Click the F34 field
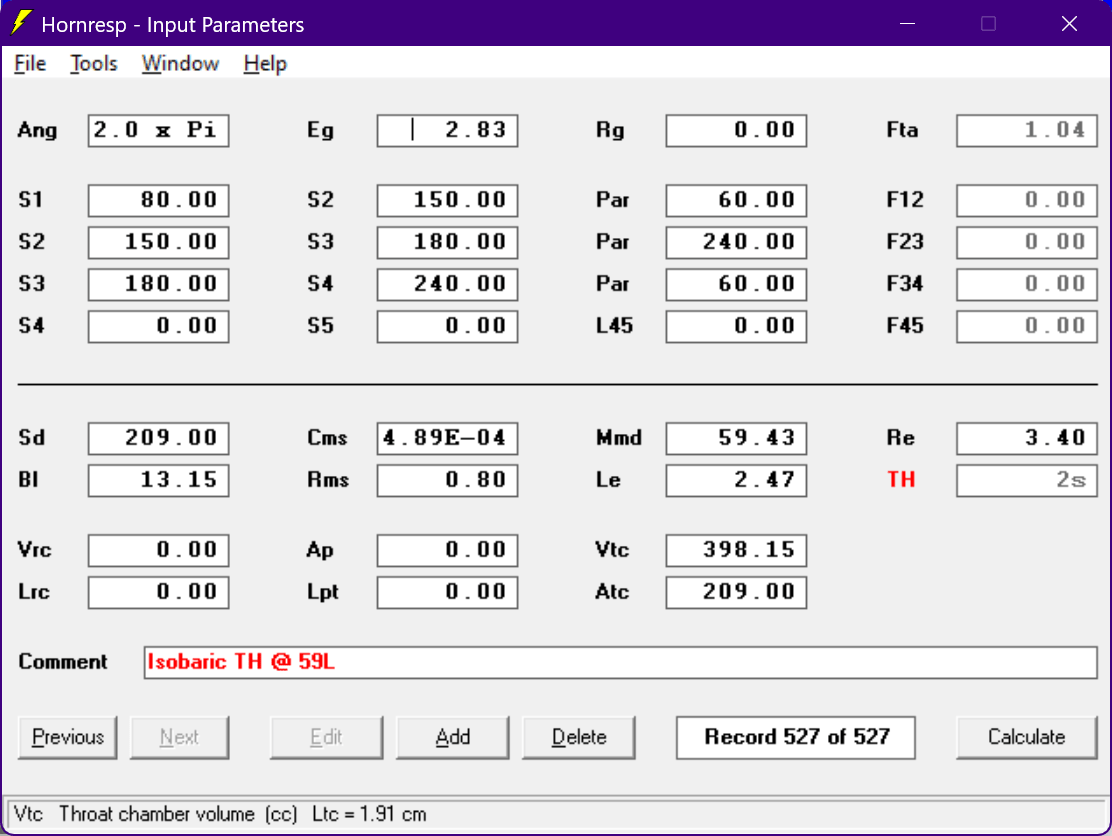The height and width of the screenshot is (836, 1112). pyautogui.click(x=1026, y=284)
